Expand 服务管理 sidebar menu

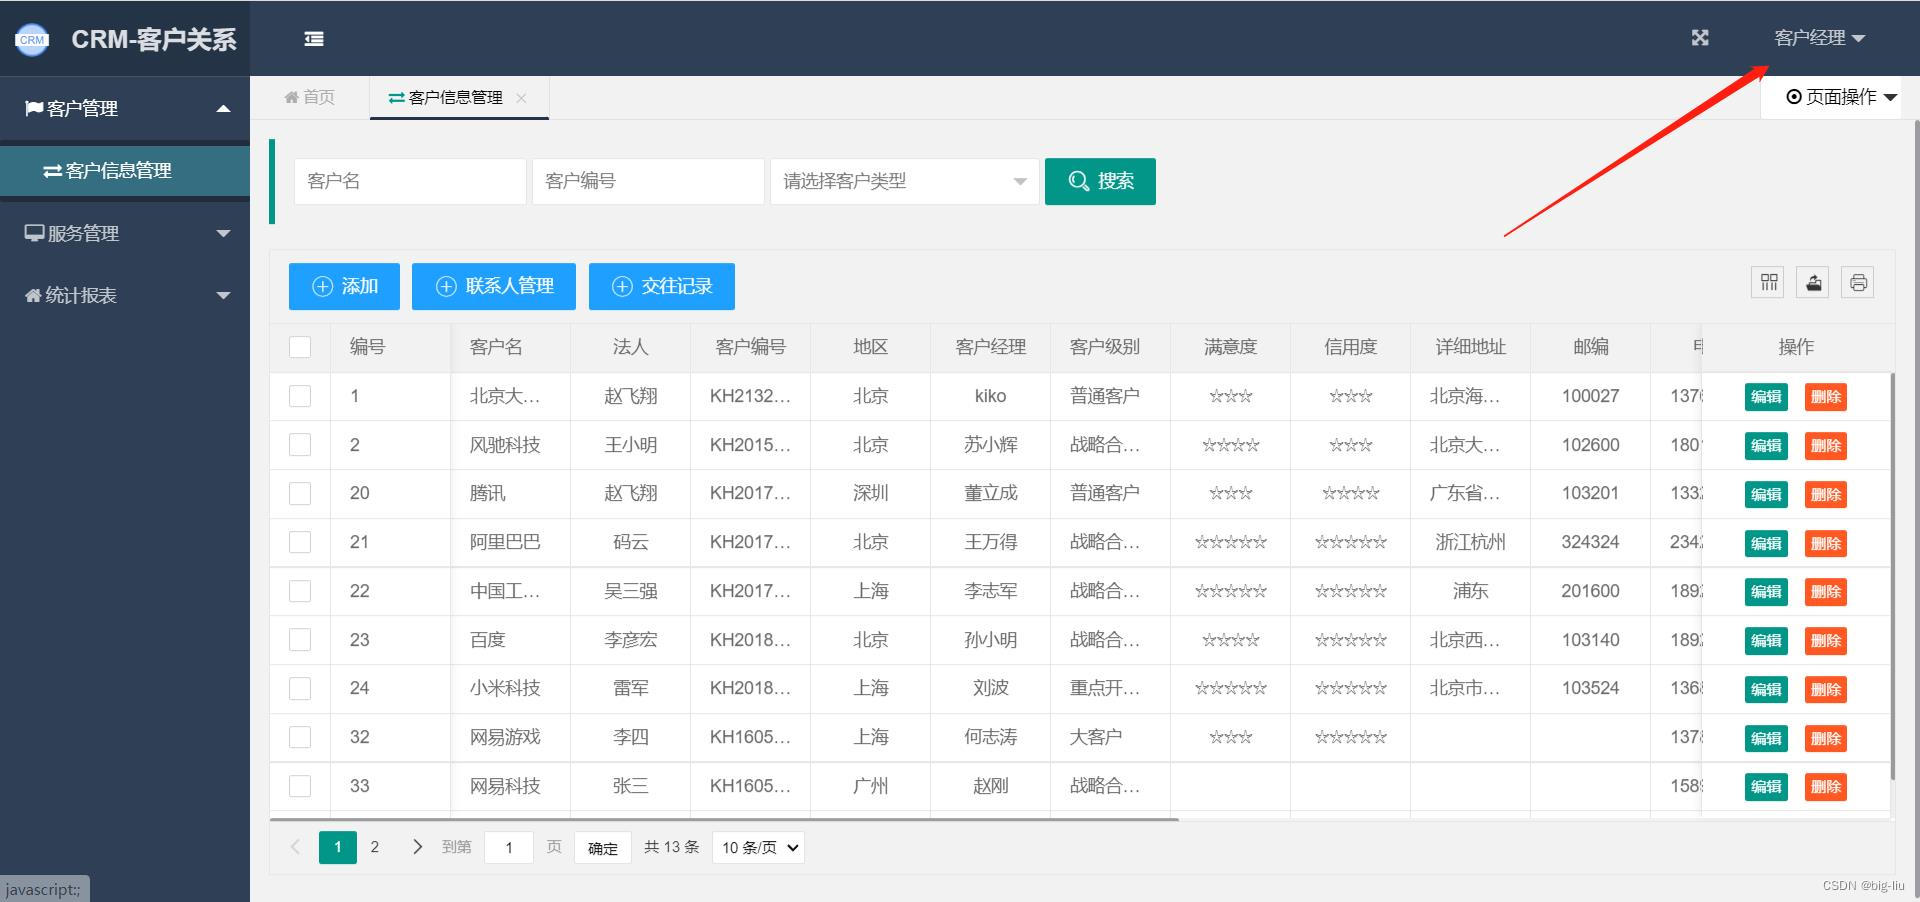(125, 233)
